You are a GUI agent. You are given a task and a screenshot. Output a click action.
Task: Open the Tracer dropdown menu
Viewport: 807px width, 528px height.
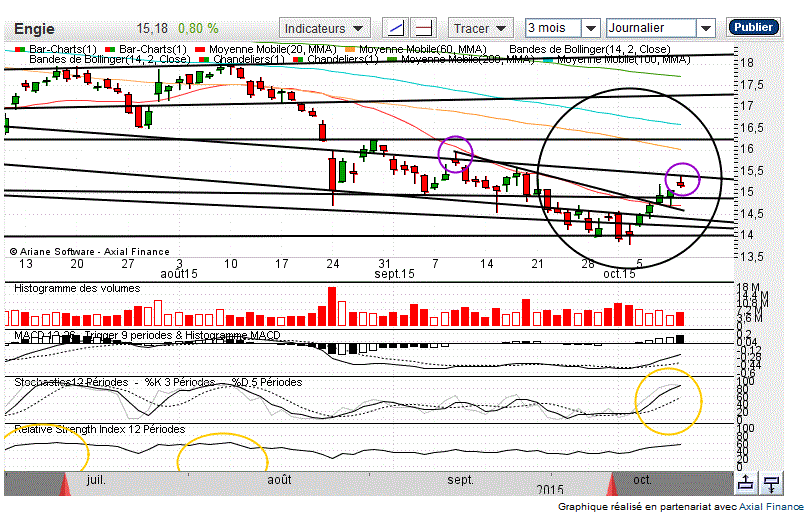point(480,28)
